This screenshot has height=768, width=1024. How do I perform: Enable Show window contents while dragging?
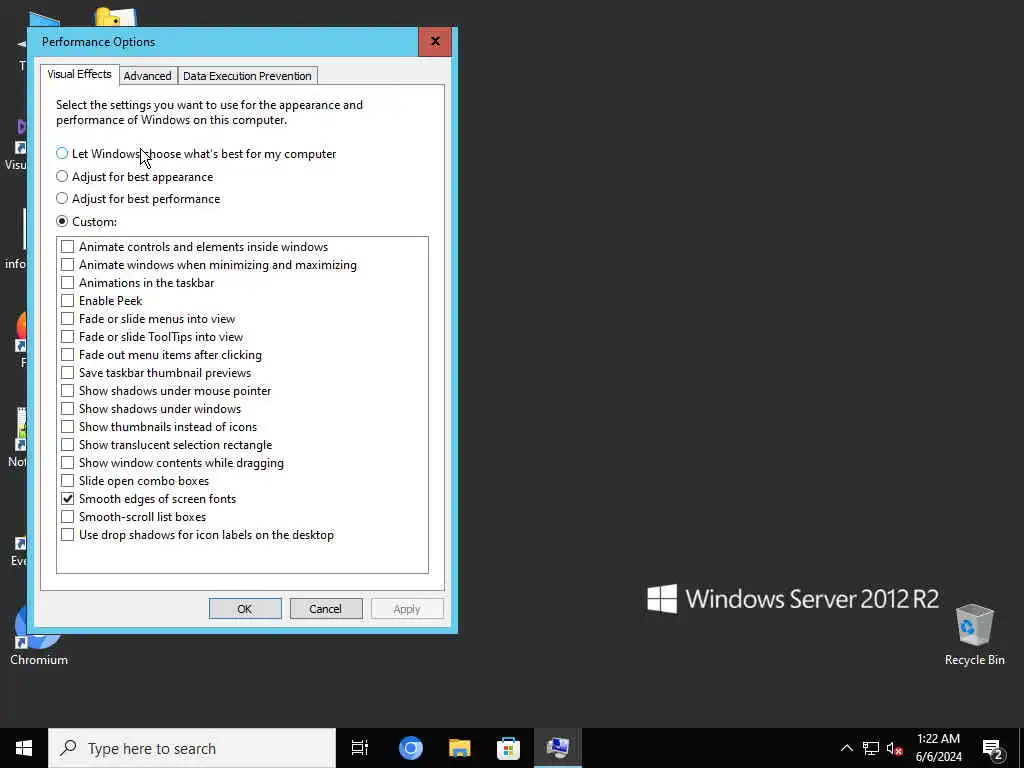pyautogui.click(x=67, y=462)
